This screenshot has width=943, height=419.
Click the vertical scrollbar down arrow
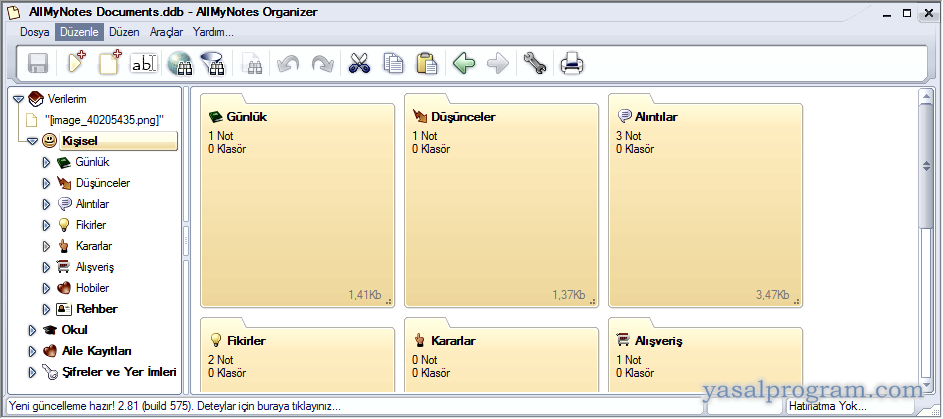click(927, 386)
